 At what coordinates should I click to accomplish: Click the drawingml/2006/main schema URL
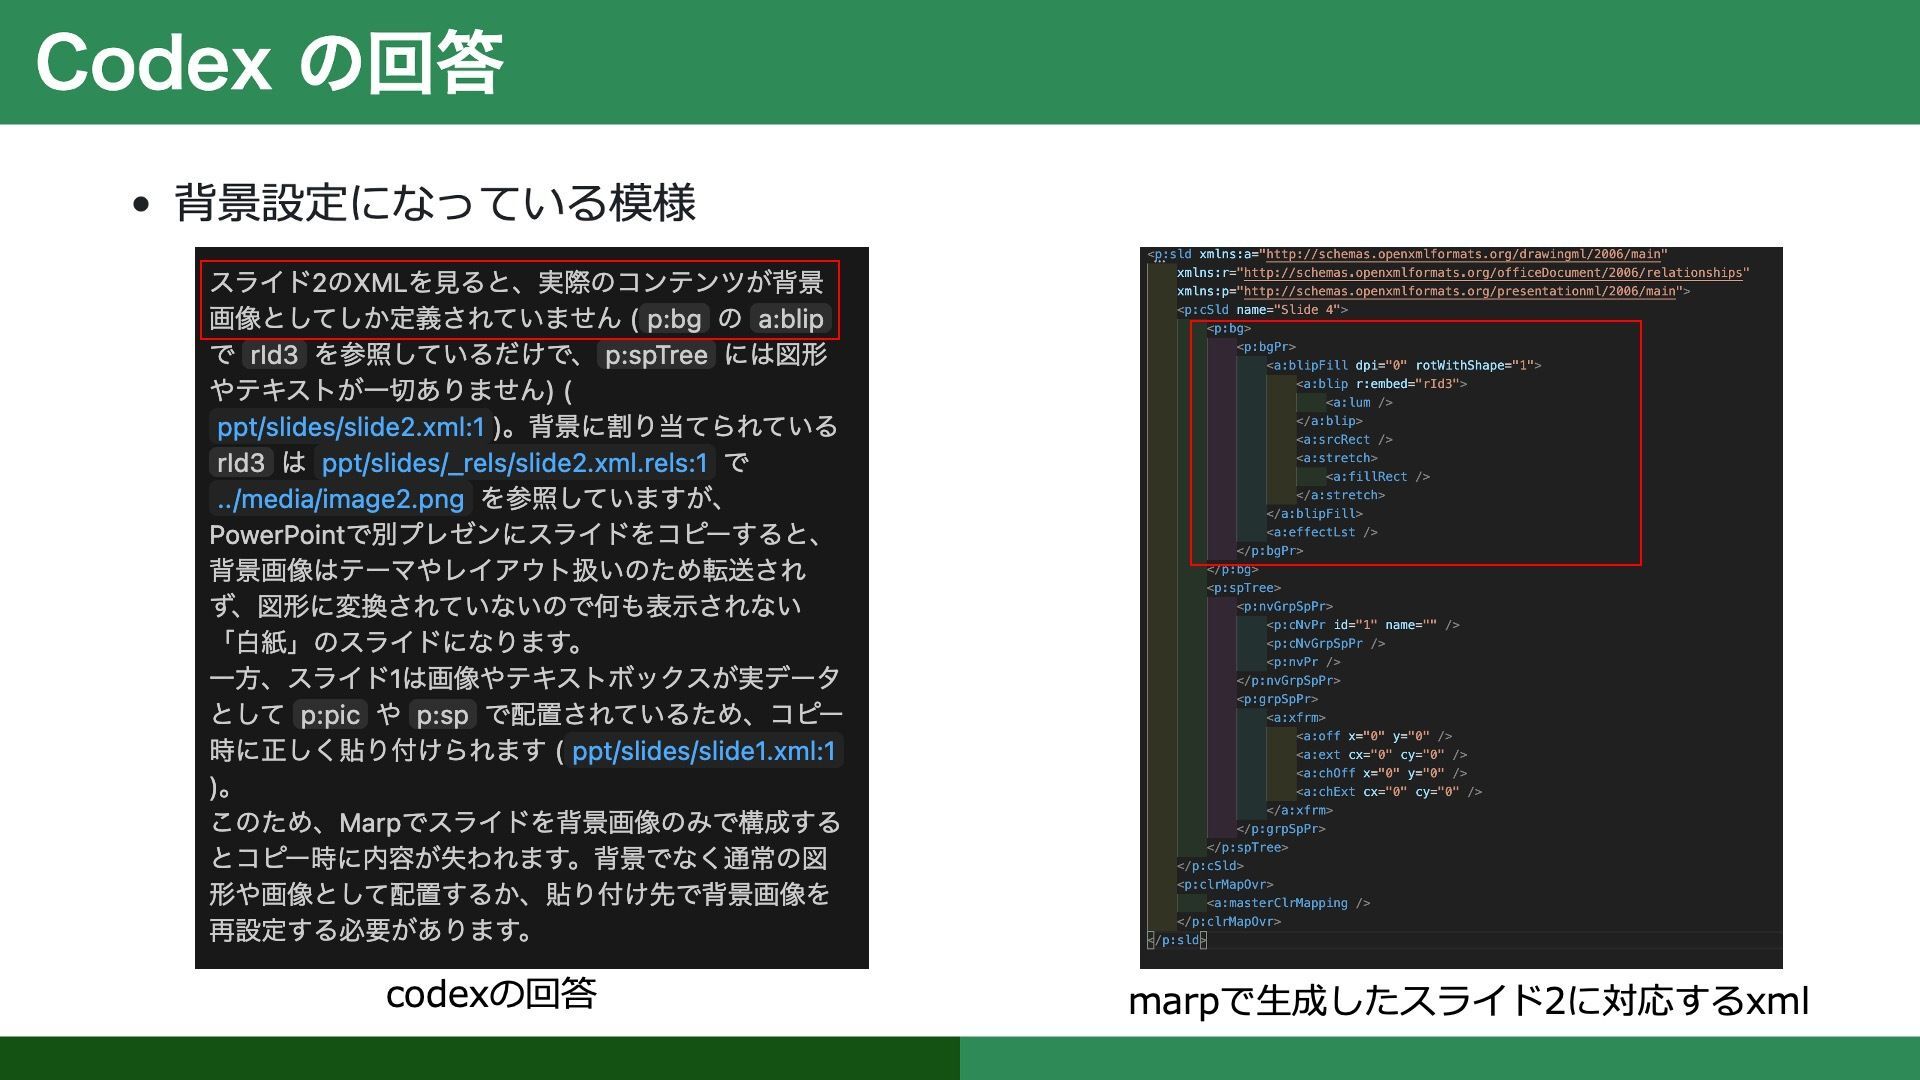click(1463, 254)
